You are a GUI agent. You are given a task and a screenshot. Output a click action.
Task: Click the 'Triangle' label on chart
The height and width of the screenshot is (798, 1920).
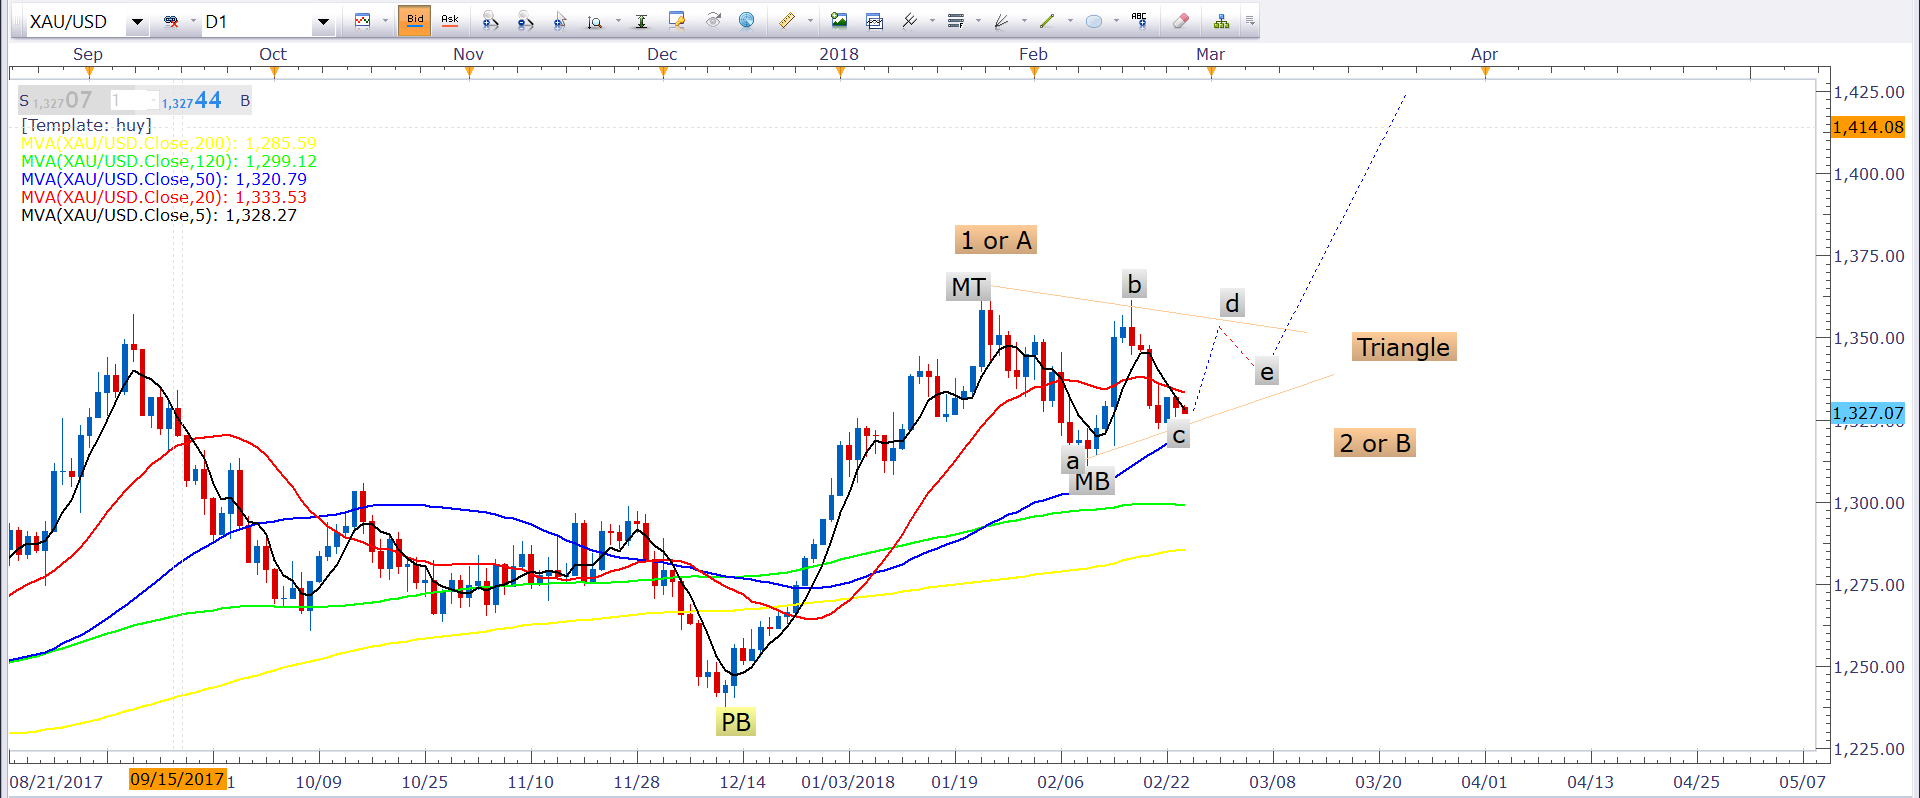1402,347
